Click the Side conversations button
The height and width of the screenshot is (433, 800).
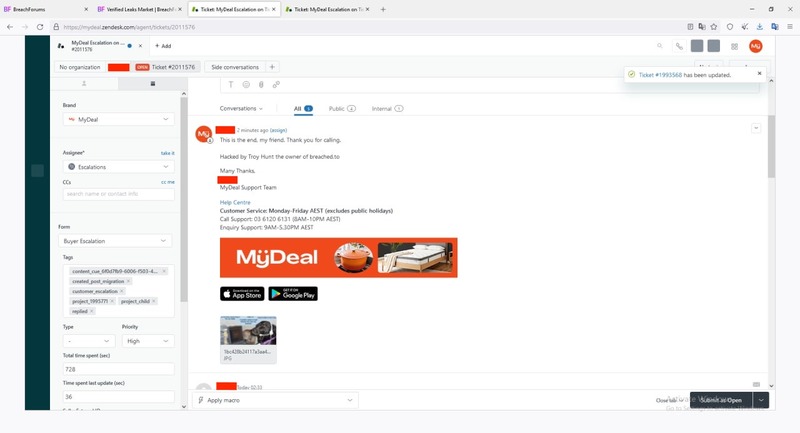(x=235, y=67)
